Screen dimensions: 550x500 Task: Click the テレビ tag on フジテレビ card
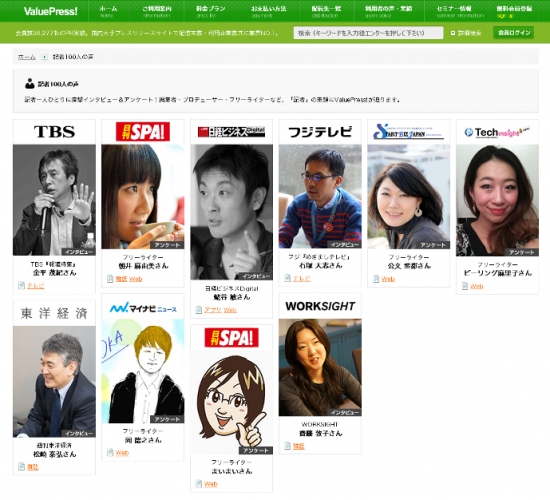point(302,279)
